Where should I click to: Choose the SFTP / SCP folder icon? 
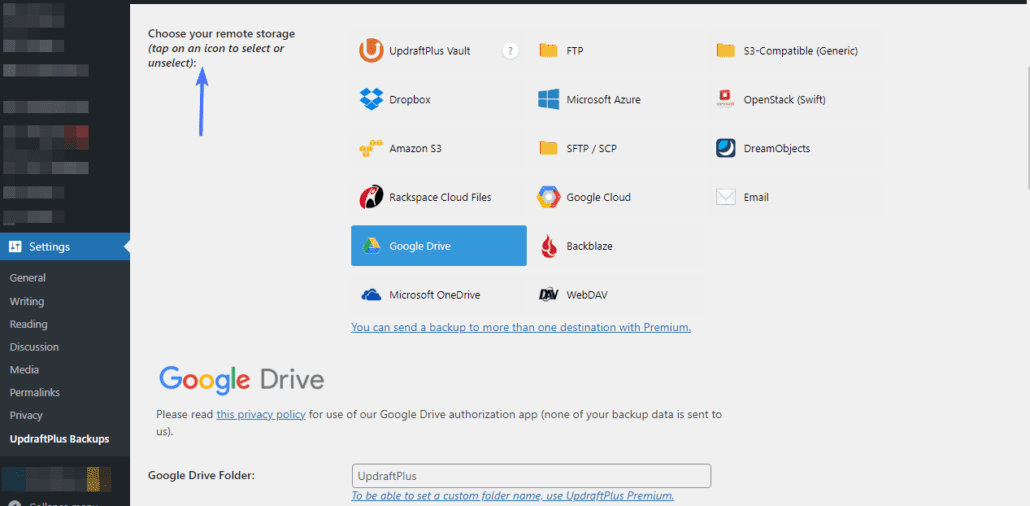point(548,148)
